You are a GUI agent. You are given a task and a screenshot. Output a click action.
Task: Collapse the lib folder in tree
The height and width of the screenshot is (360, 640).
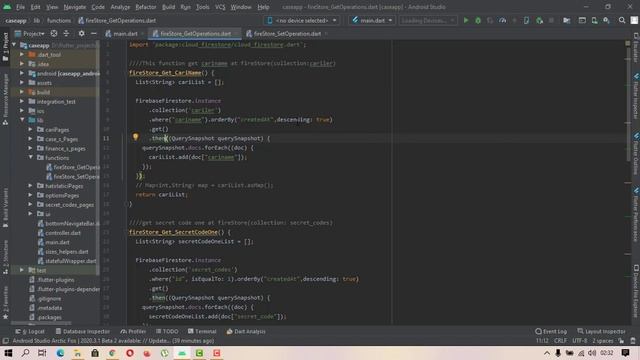(22, 120)
